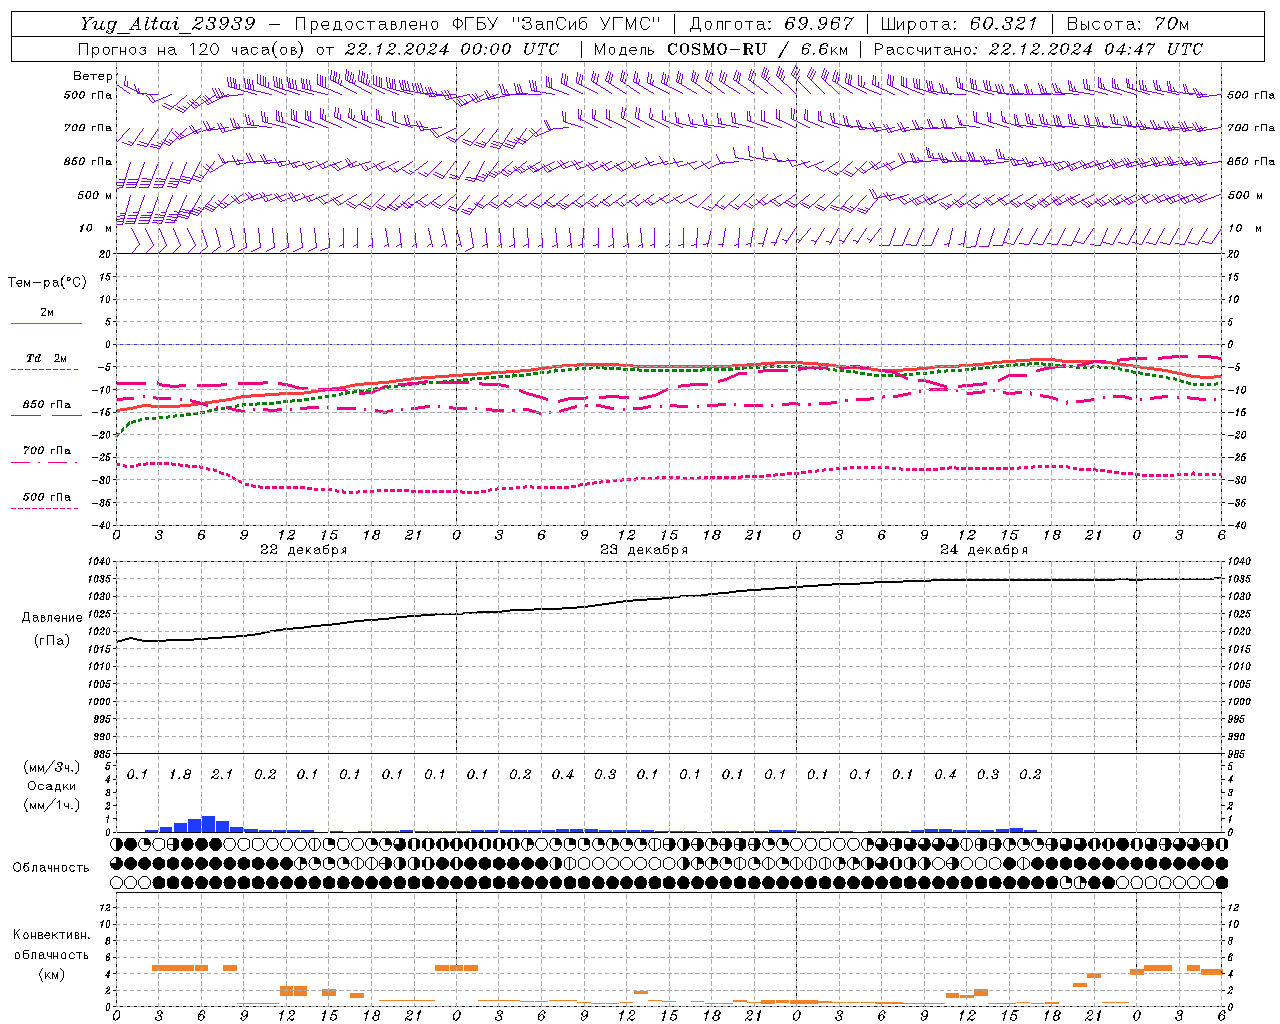Click the '10 м' wind level label on left

[96, 229]
